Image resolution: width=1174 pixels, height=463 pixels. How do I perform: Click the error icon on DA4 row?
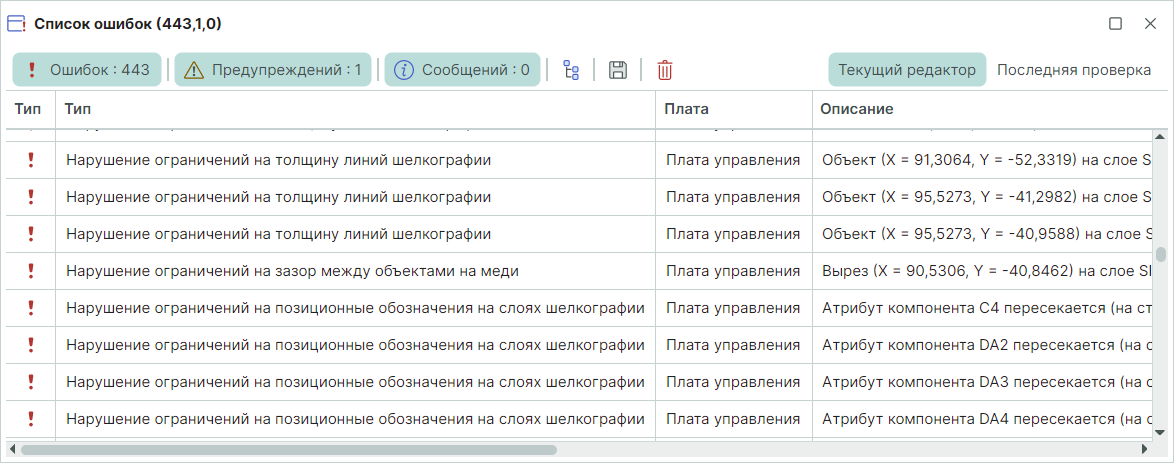pos(31,418)
